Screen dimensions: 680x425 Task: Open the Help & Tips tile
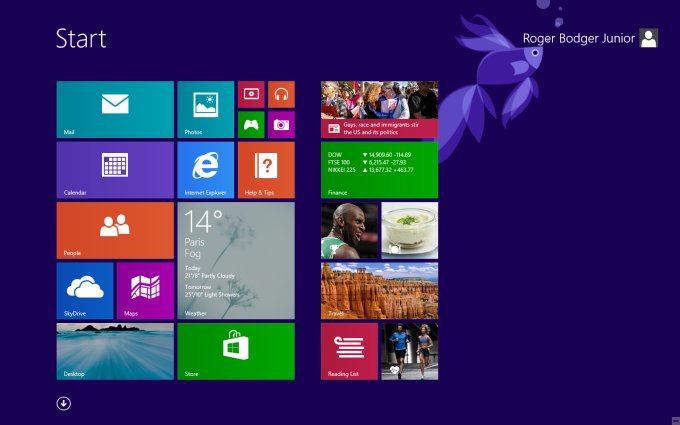266,170
